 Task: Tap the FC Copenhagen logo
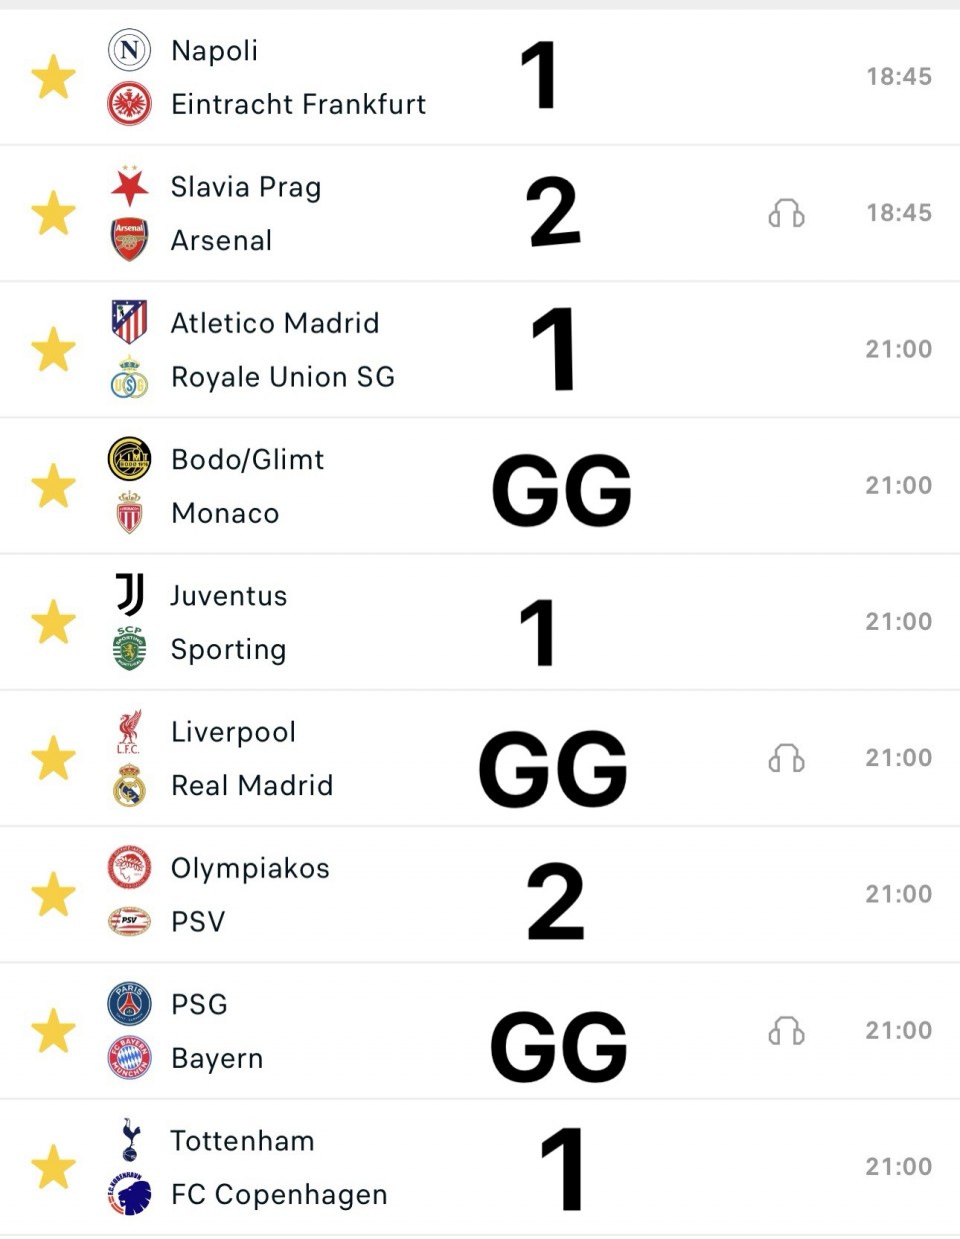(x=129, y=1194)
